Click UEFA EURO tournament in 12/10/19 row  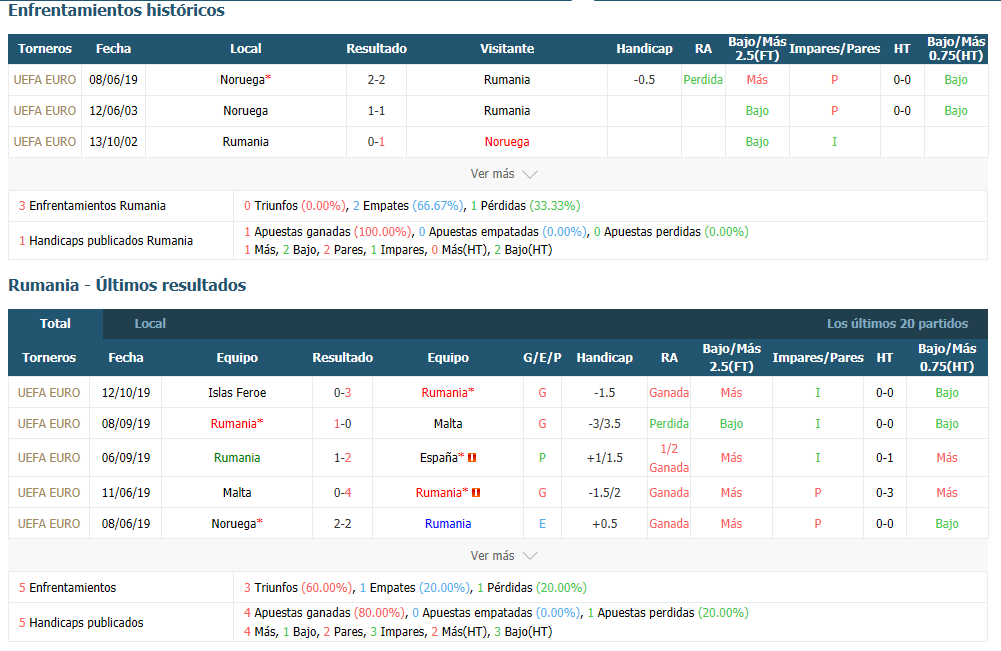tap(49, 393)
